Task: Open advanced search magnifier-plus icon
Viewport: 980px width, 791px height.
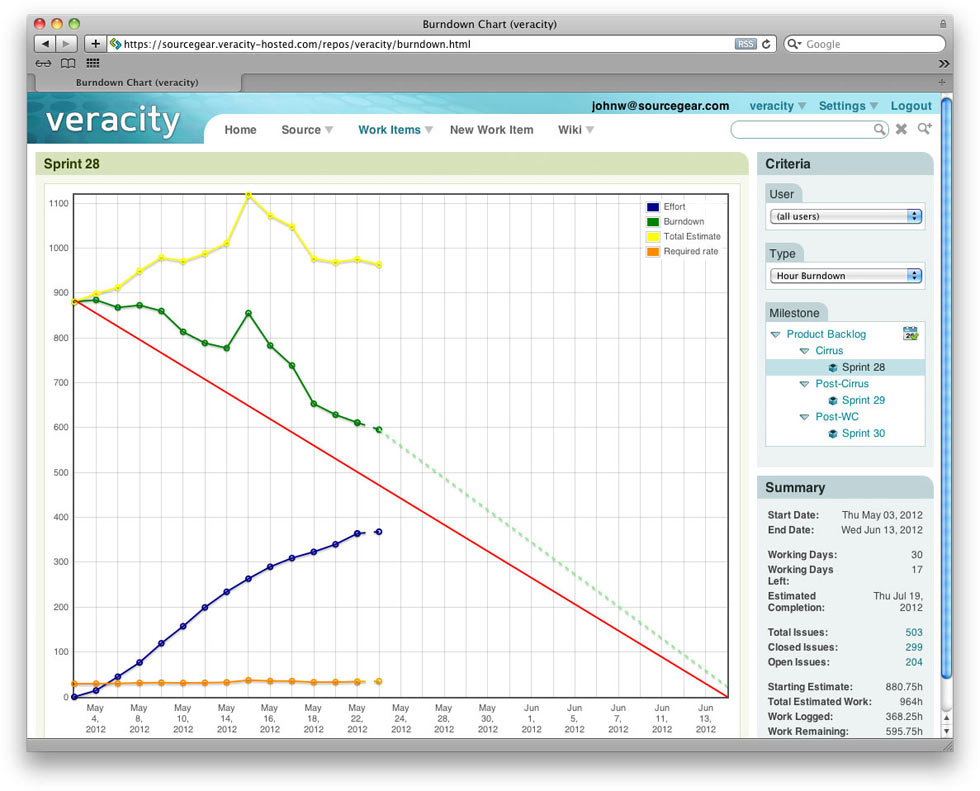Action: 924,129
